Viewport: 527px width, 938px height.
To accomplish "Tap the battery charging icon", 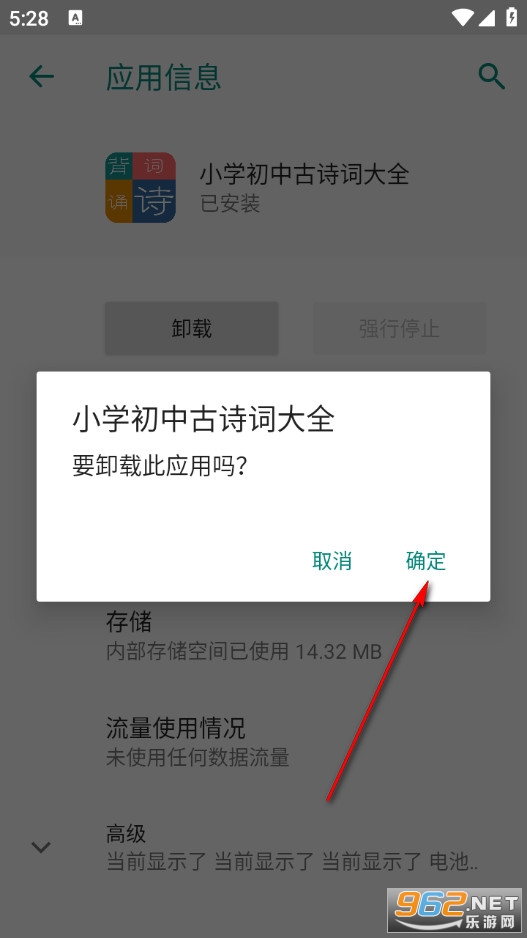I will pos(511,17).
